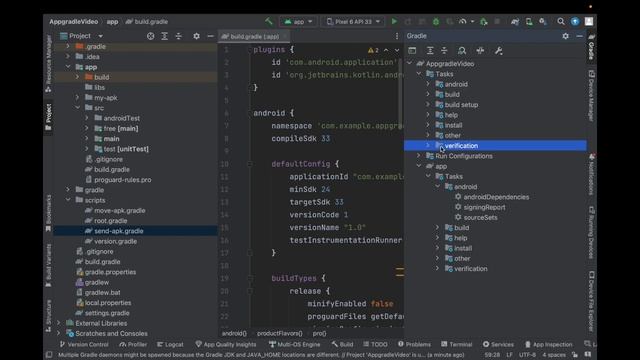Open send-apk.gradle file
Image resolution: width=640 pixels, height=360 pixels.
coord(118,231)
